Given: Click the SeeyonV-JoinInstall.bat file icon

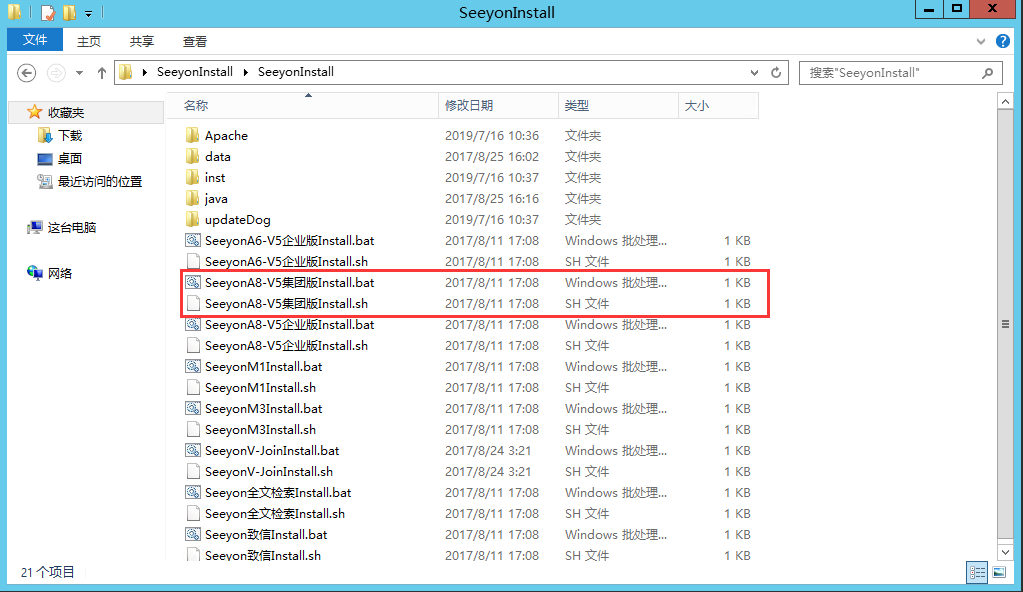Looking at the screenshot, I should (x=192, y=450).
